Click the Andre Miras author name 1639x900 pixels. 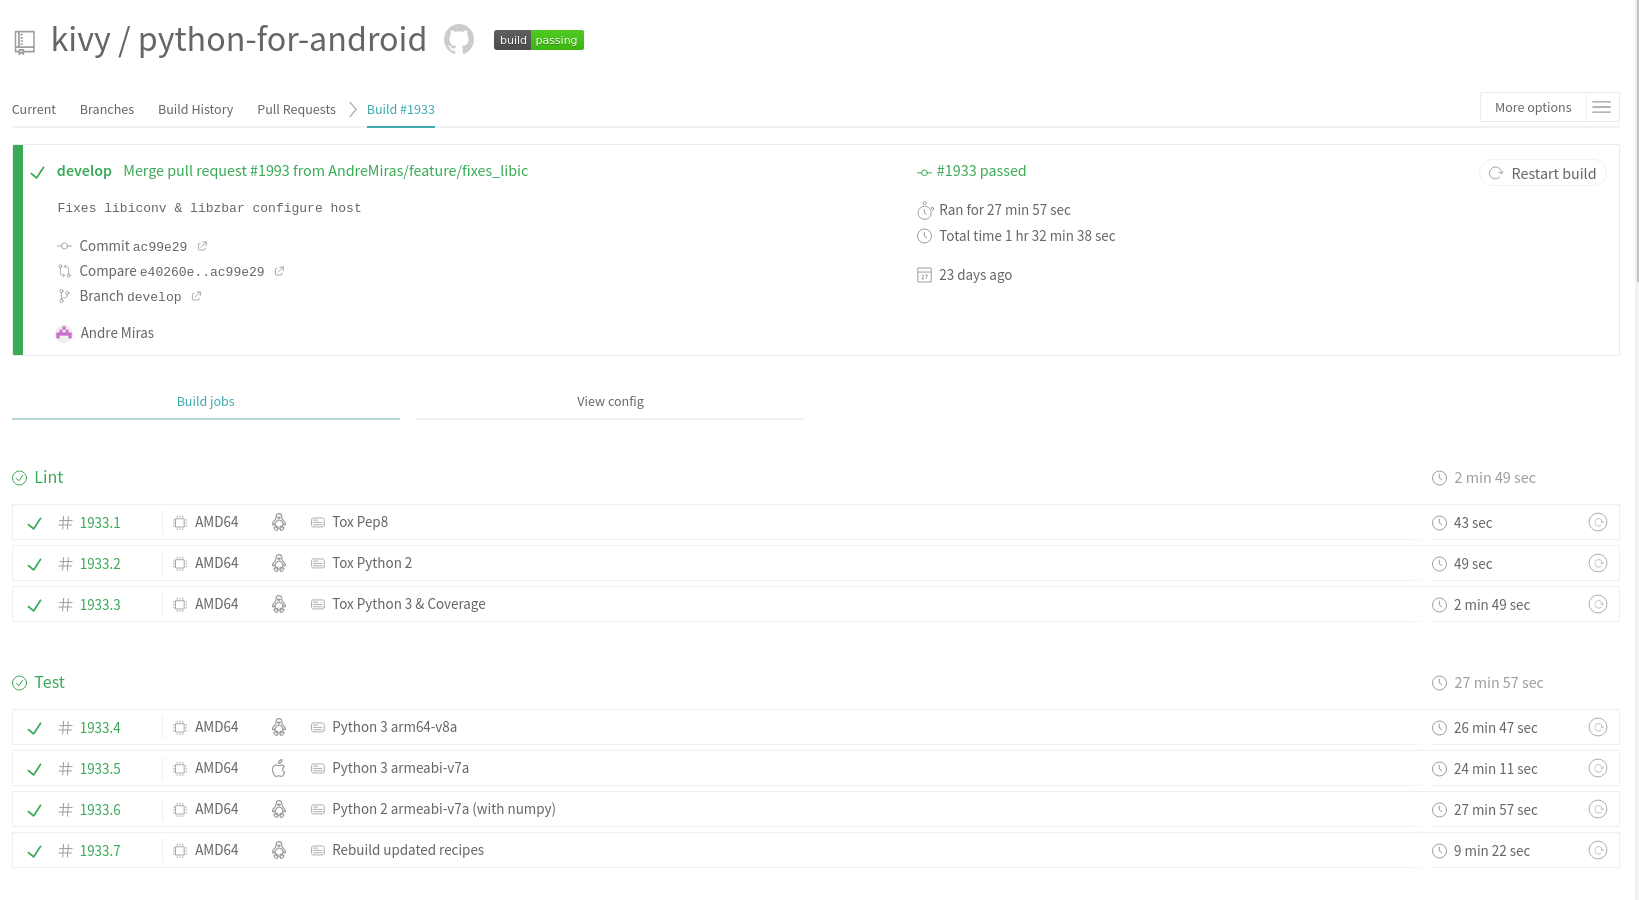point(117,333)
